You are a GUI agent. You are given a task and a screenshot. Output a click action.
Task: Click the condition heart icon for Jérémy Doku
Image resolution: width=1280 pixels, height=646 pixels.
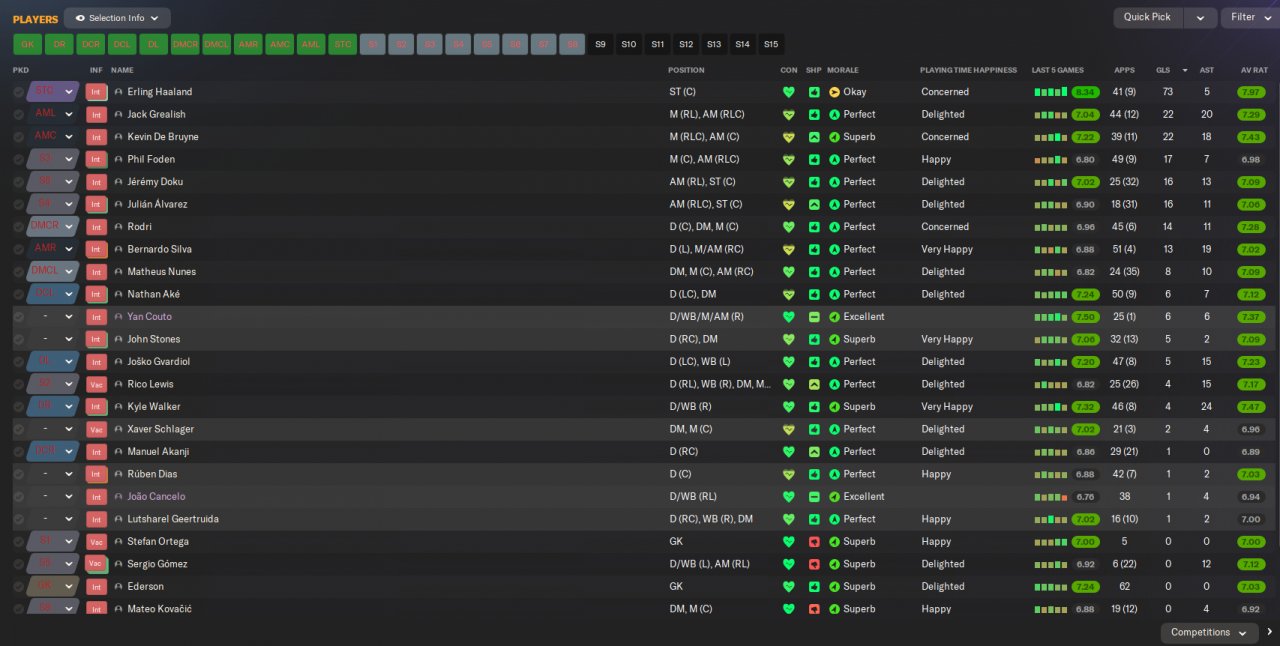pyautogui.click(x=789, y=182)
